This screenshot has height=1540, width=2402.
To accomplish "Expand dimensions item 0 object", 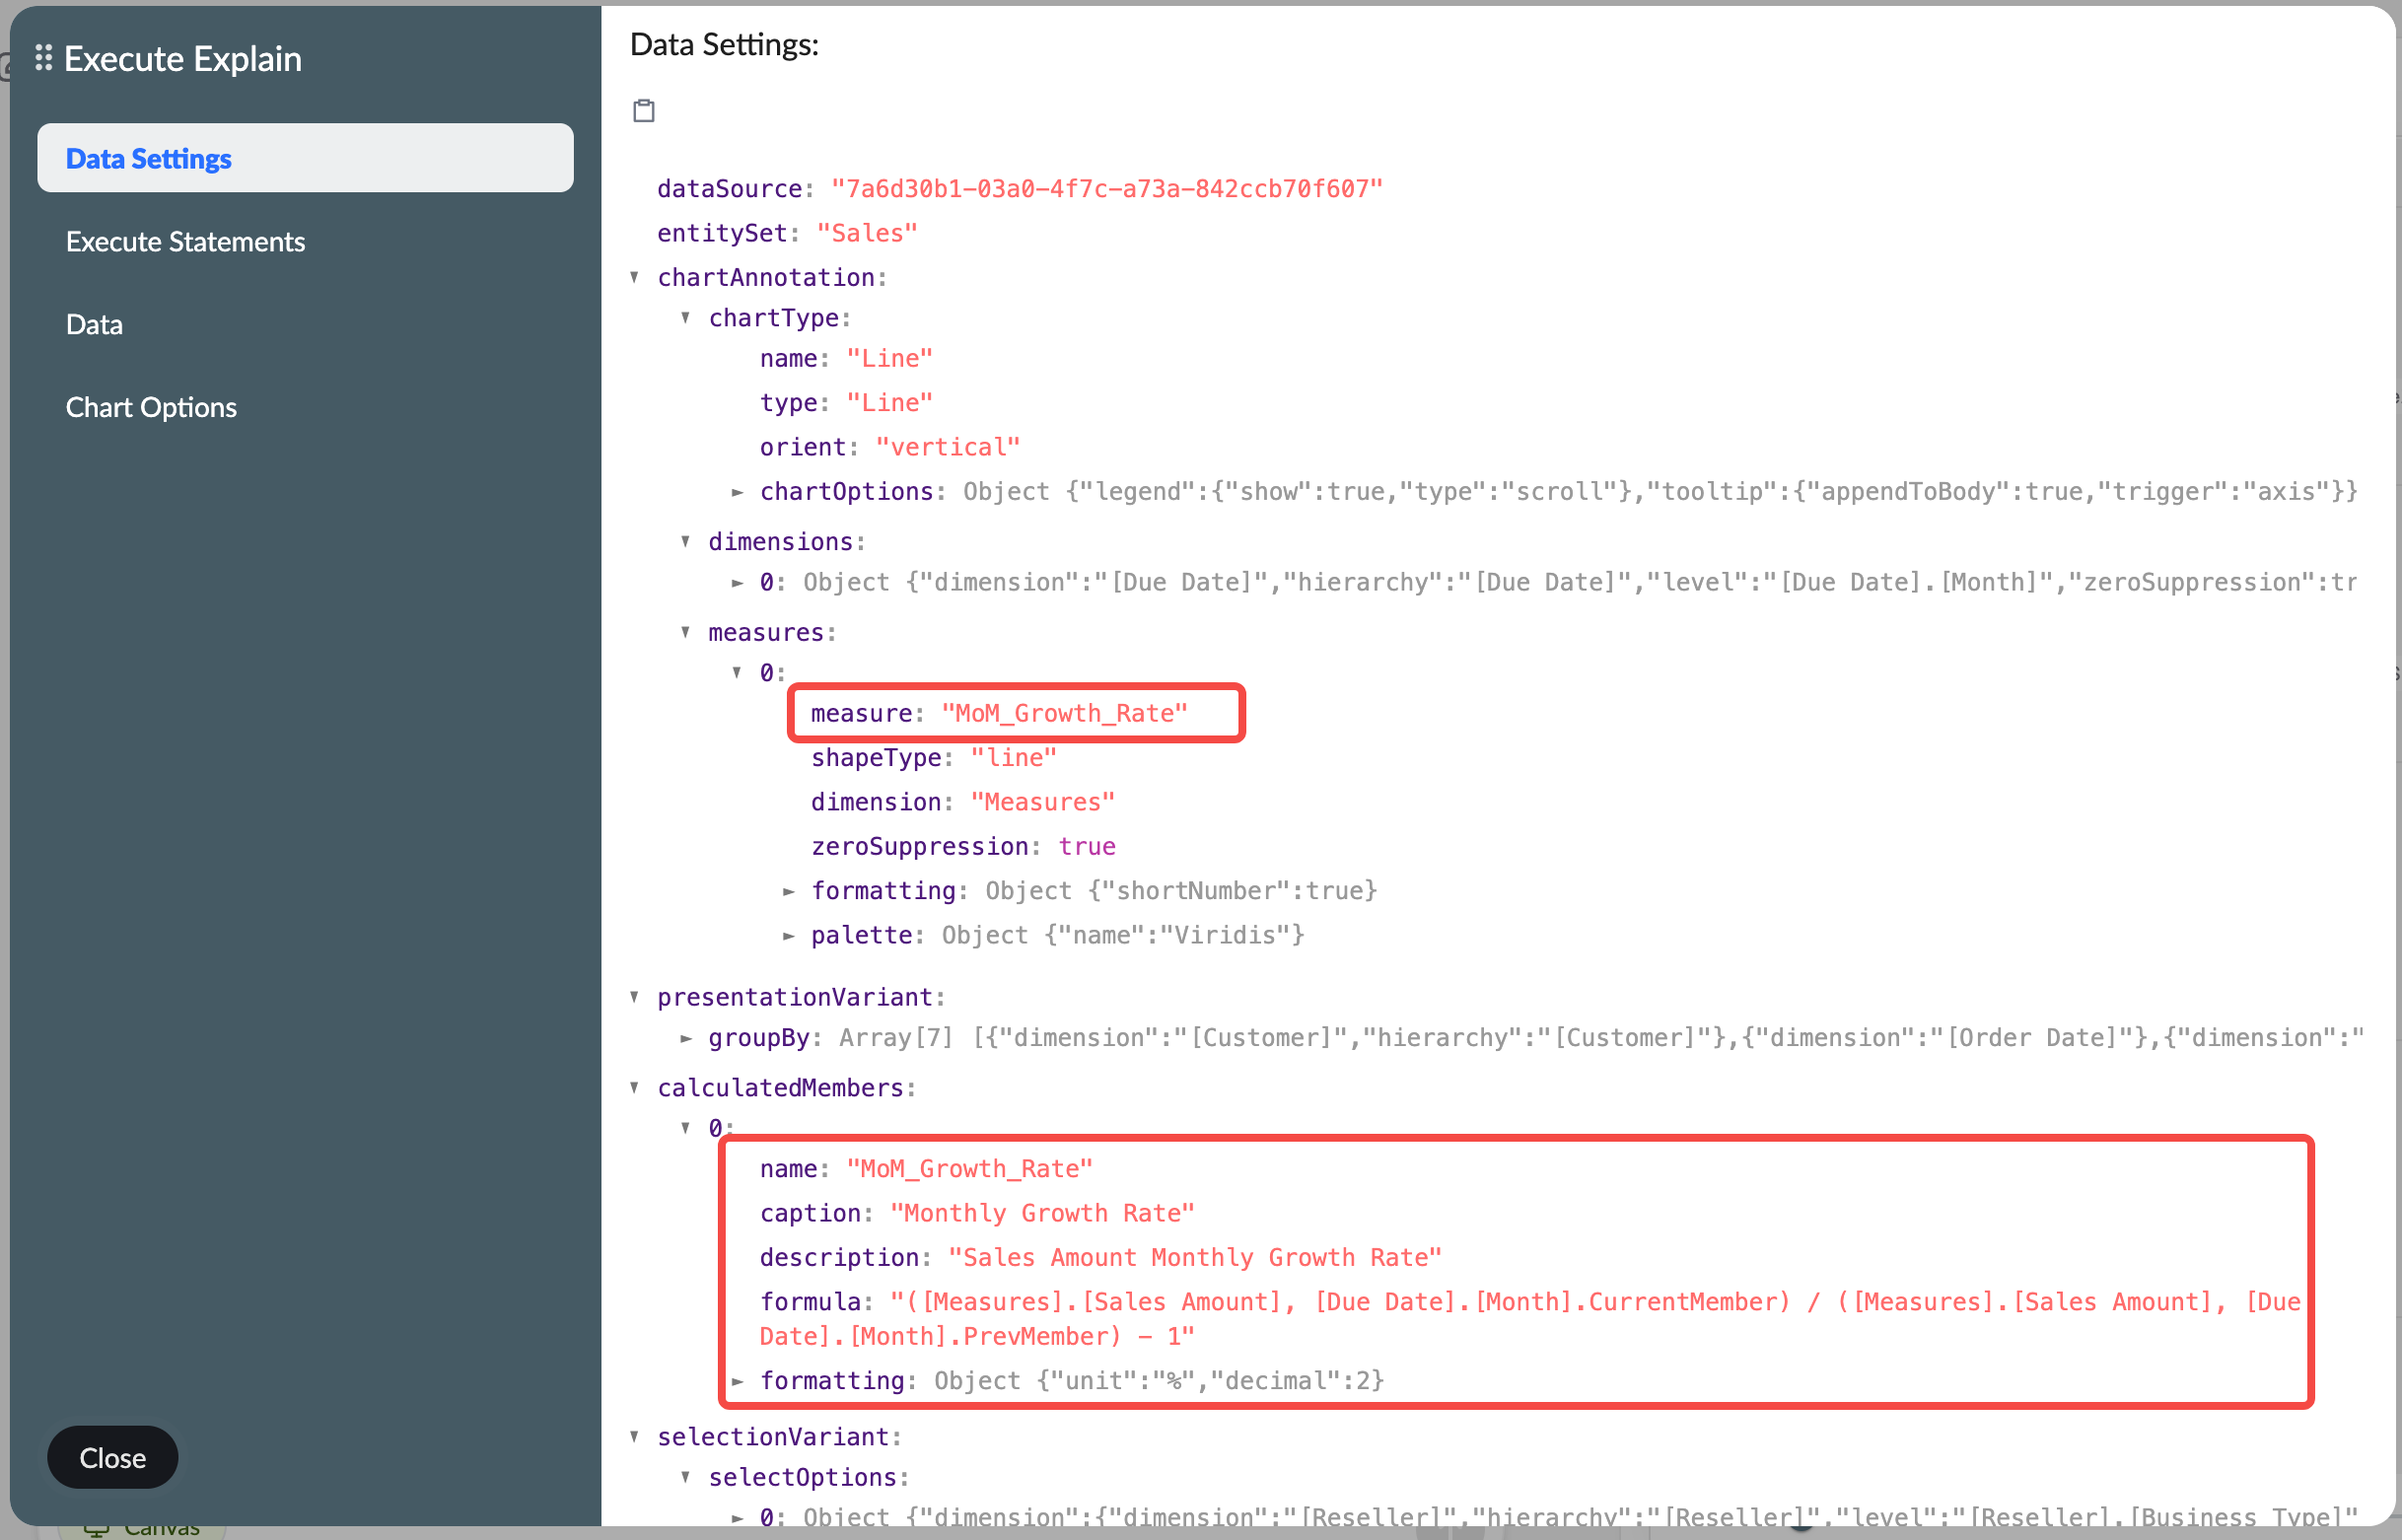I will (x=737, y=582).
